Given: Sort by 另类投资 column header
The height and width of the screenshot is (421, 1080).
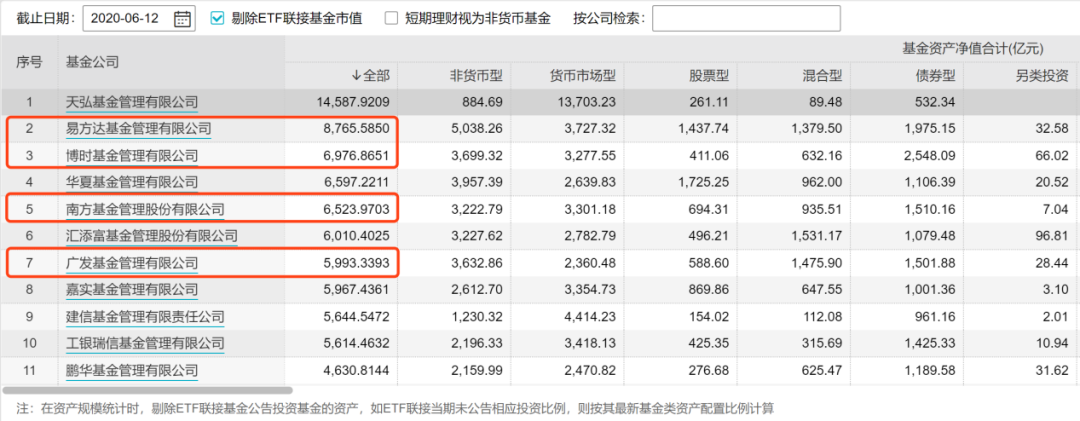Looking at the screenshot, I should point(1043,75).
